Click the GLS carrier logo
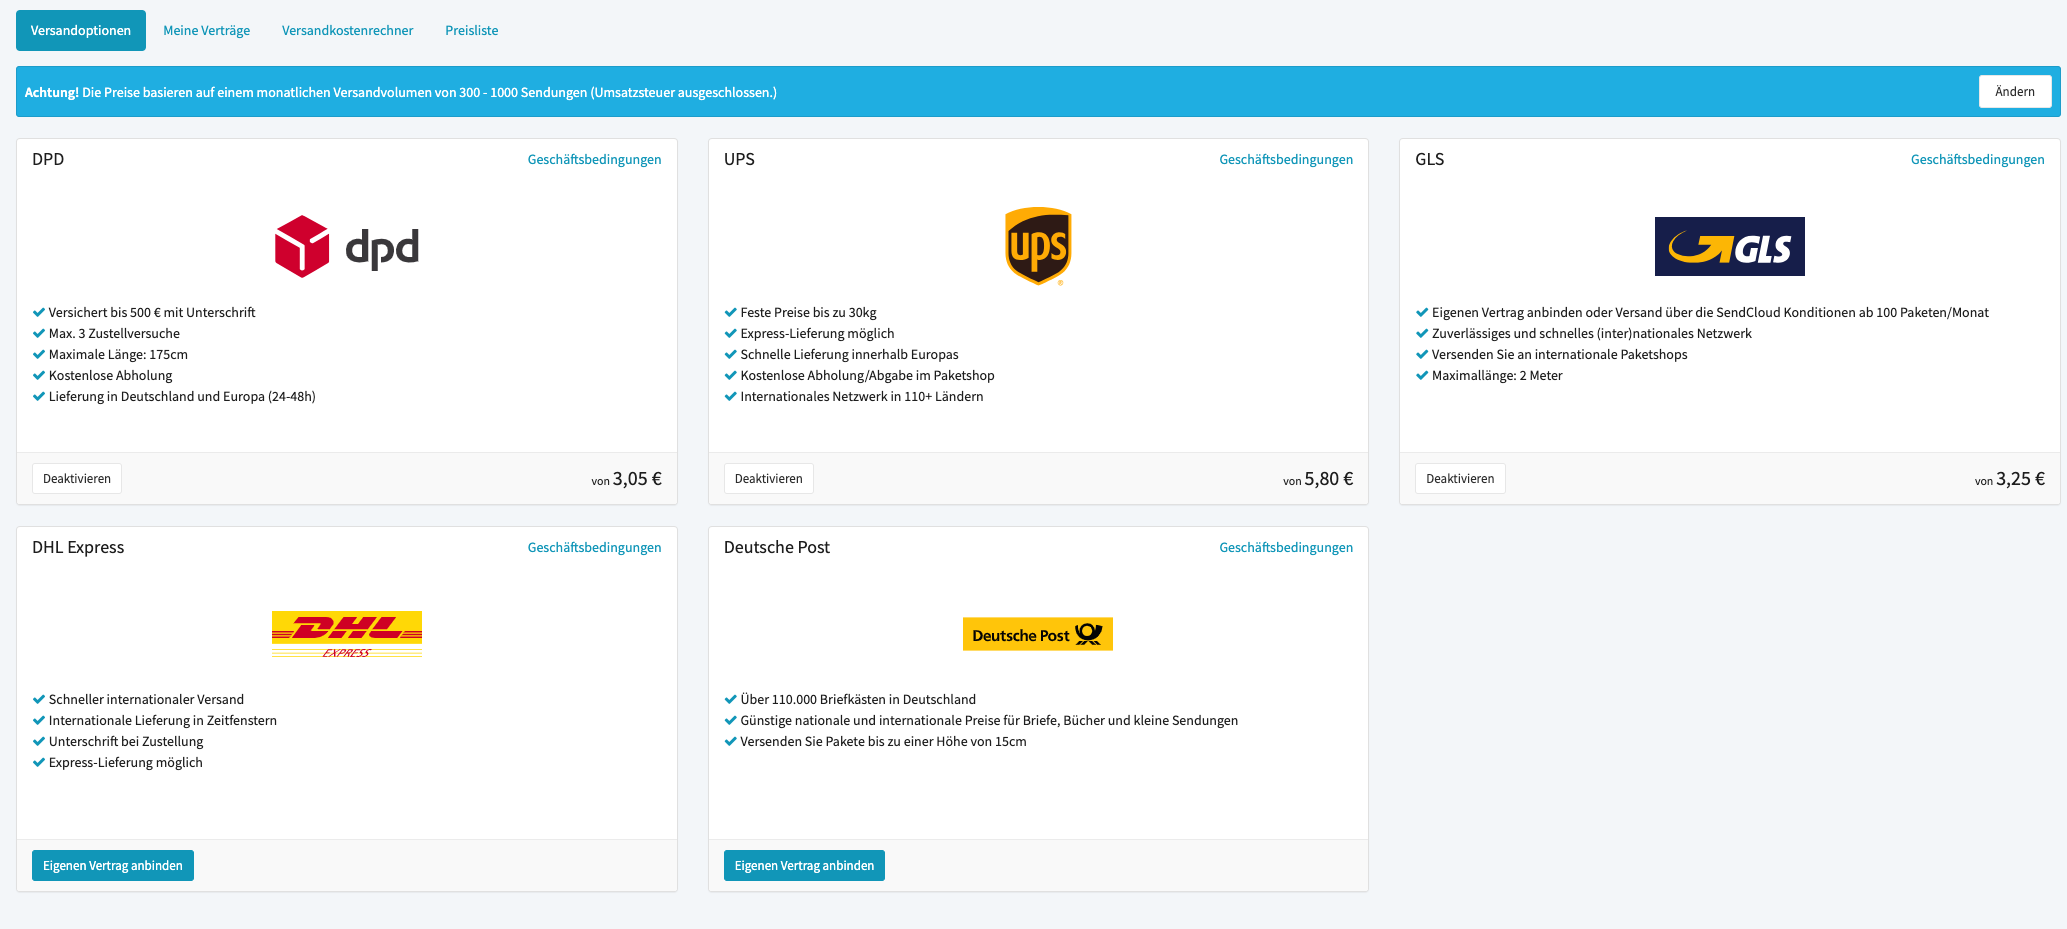 pos(1729,246)
